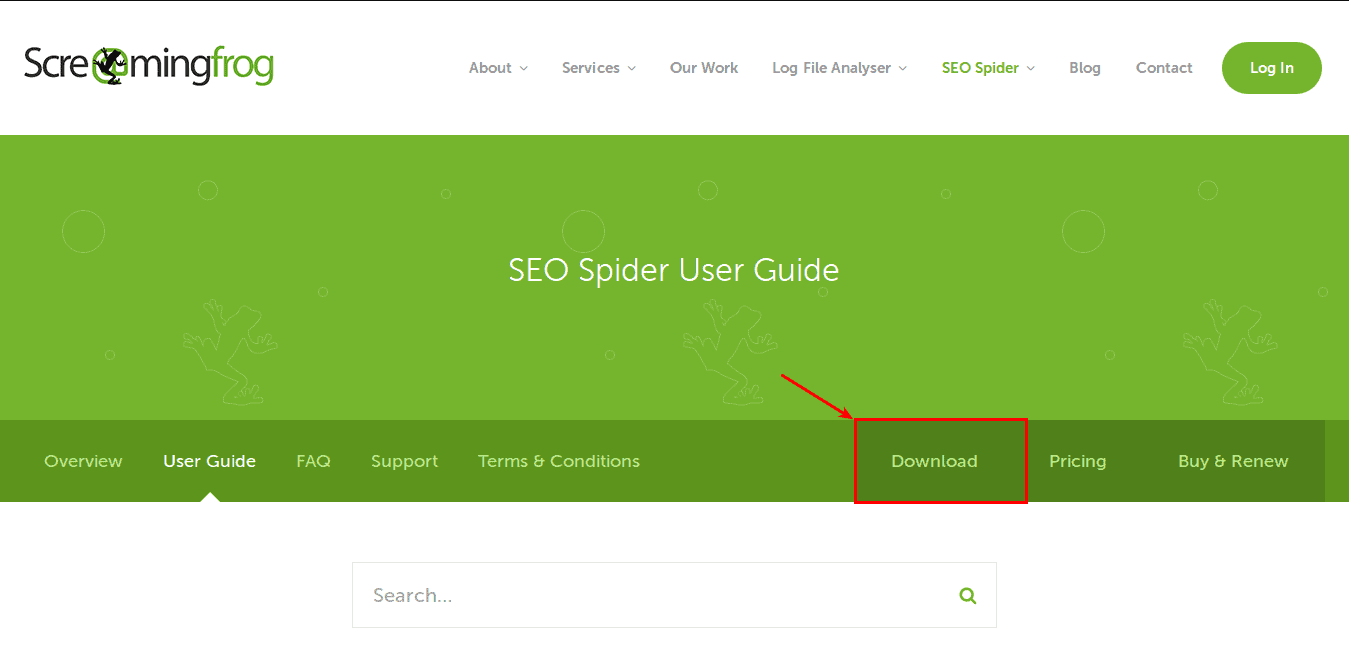Open the FAQ tab
The width and height of the screenshot is (1349, 670).
coord(313,461)
